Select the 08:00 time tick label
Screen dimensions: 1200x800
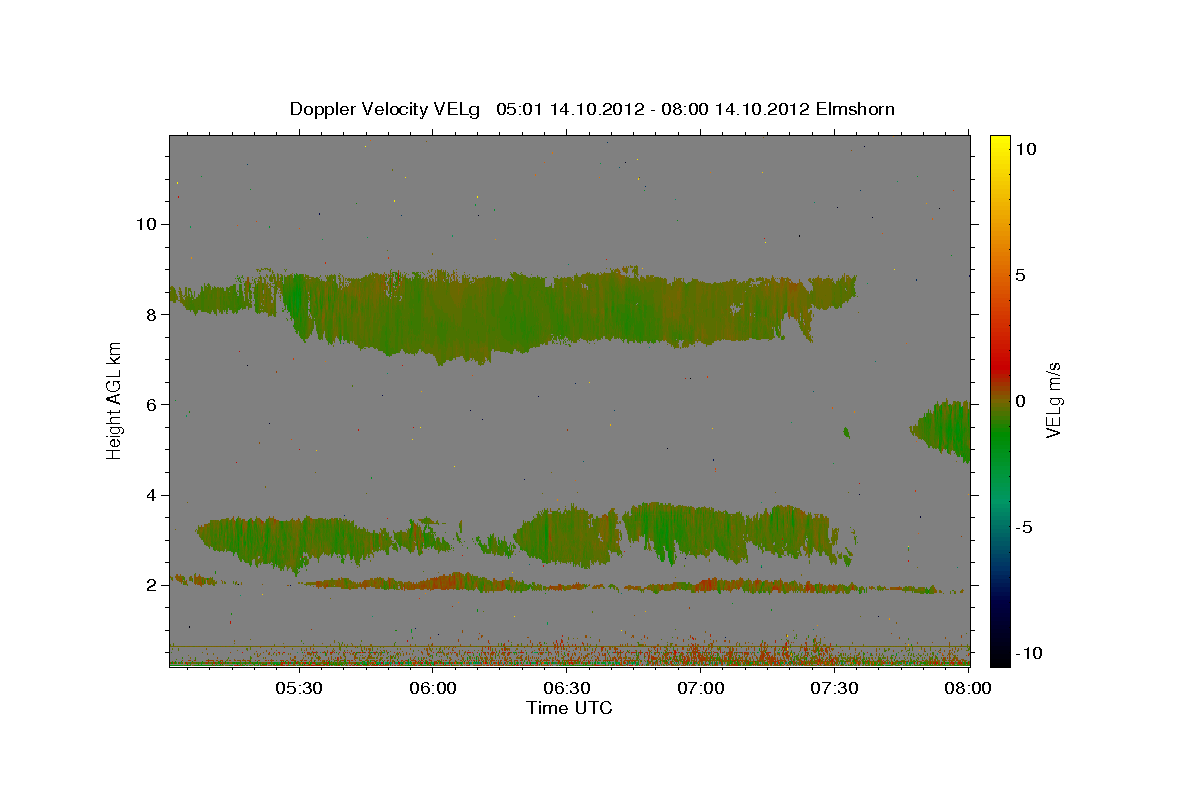(969, 689)
